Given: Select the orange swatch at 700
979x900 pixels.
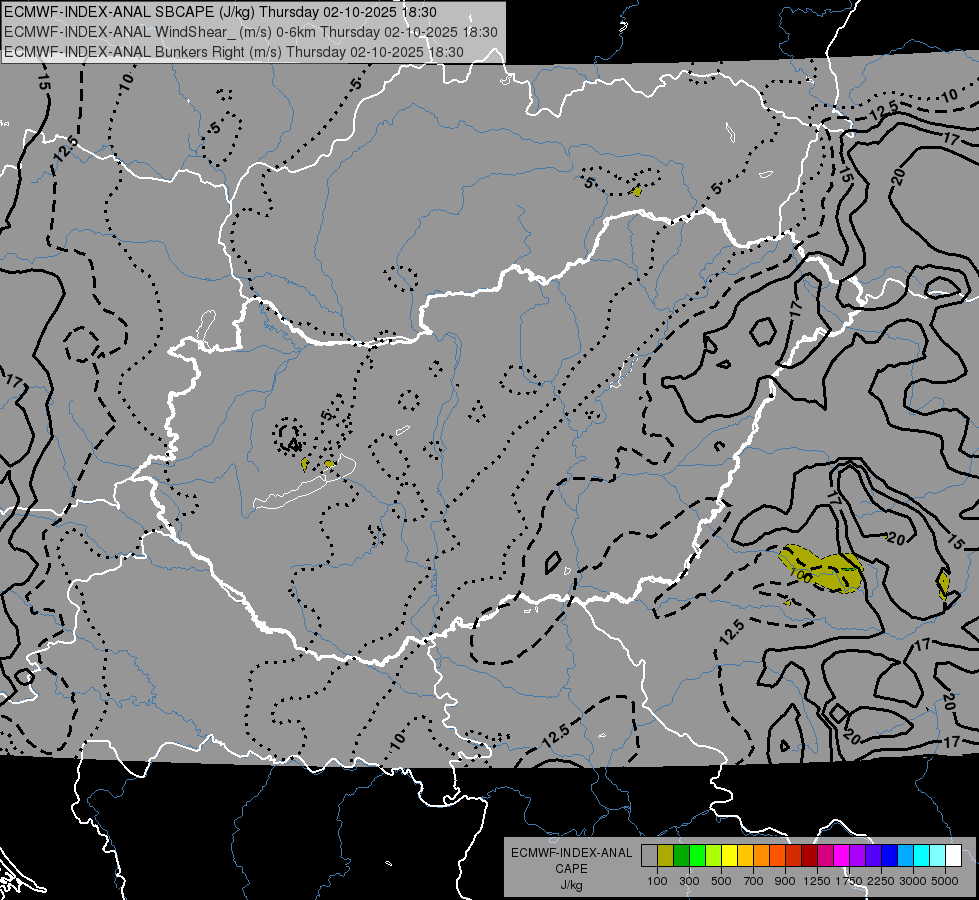Looking at the screenshot, I should tap(761, 856).
